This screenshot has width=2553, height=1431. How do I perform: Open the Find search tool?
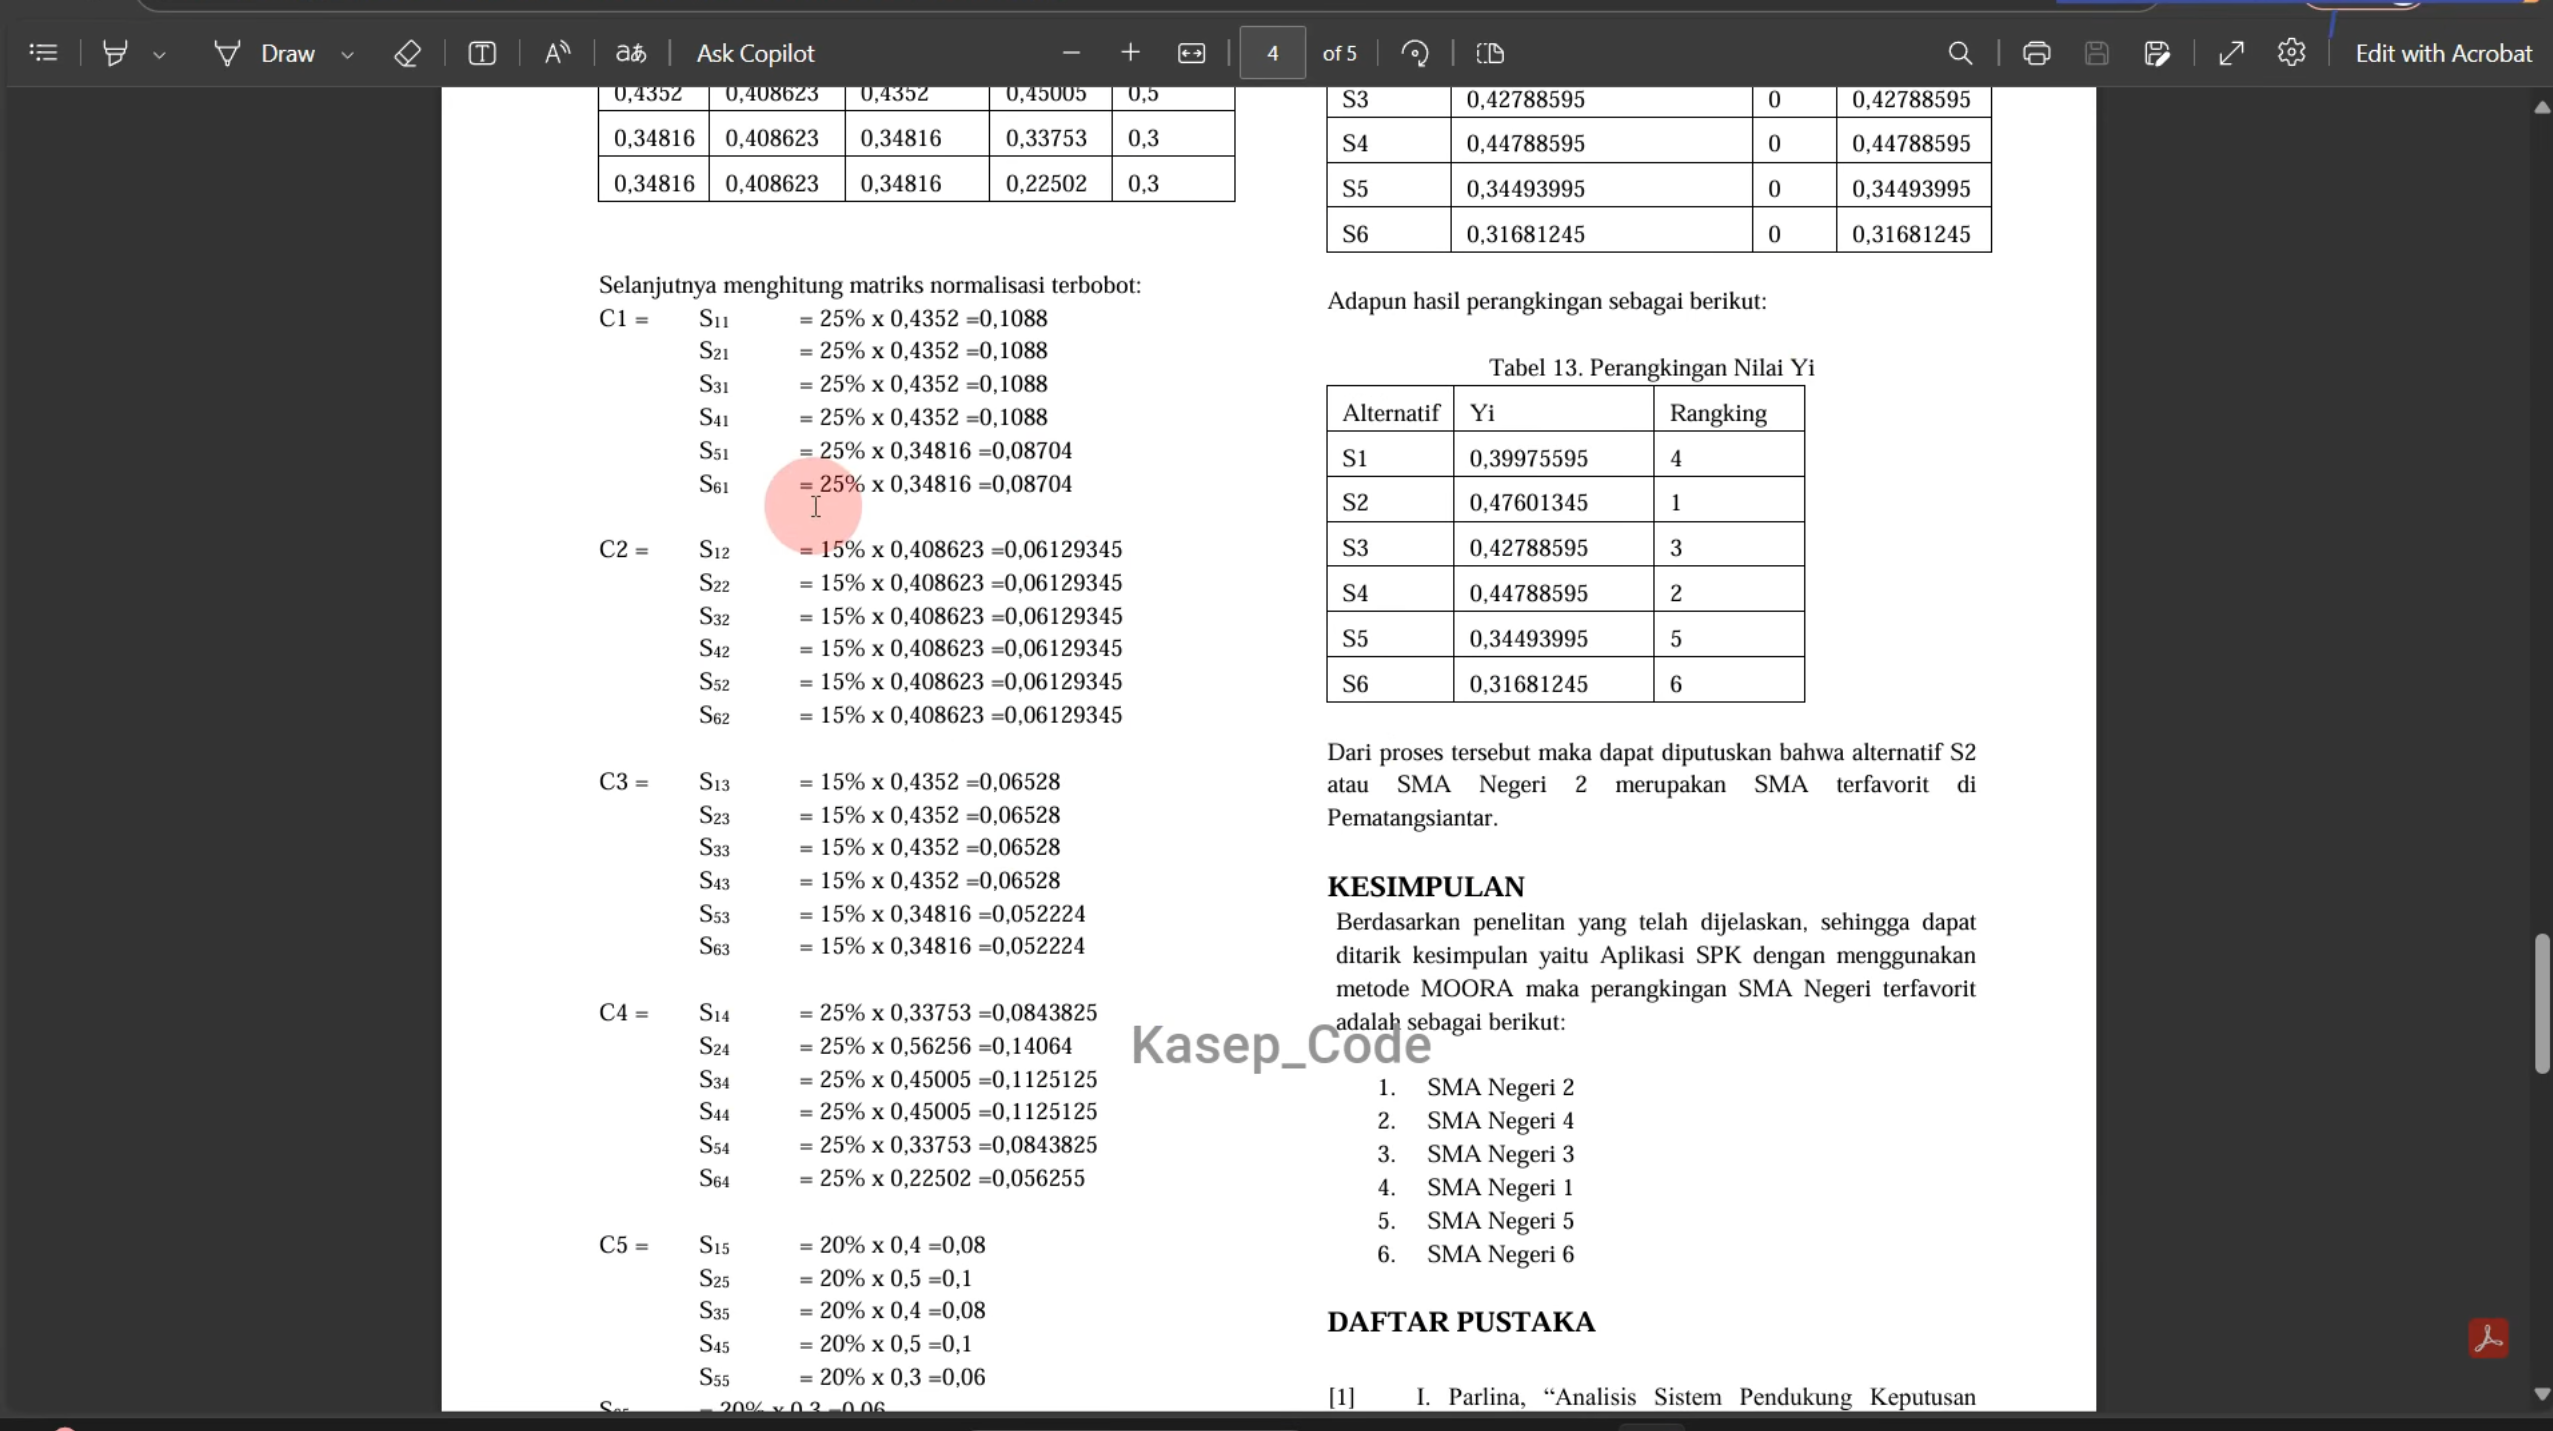coord(1960,53)
